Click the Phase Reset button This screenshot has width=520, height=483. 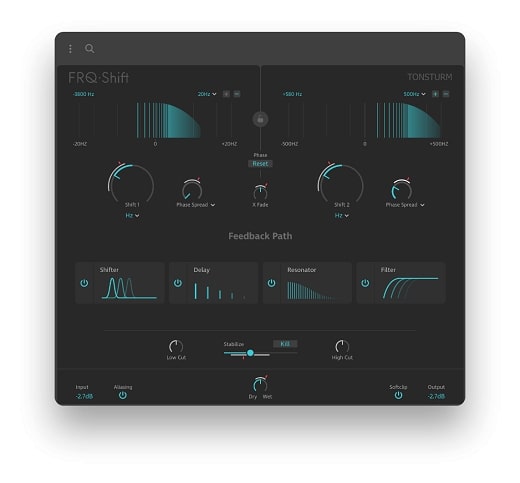point(260,164)
